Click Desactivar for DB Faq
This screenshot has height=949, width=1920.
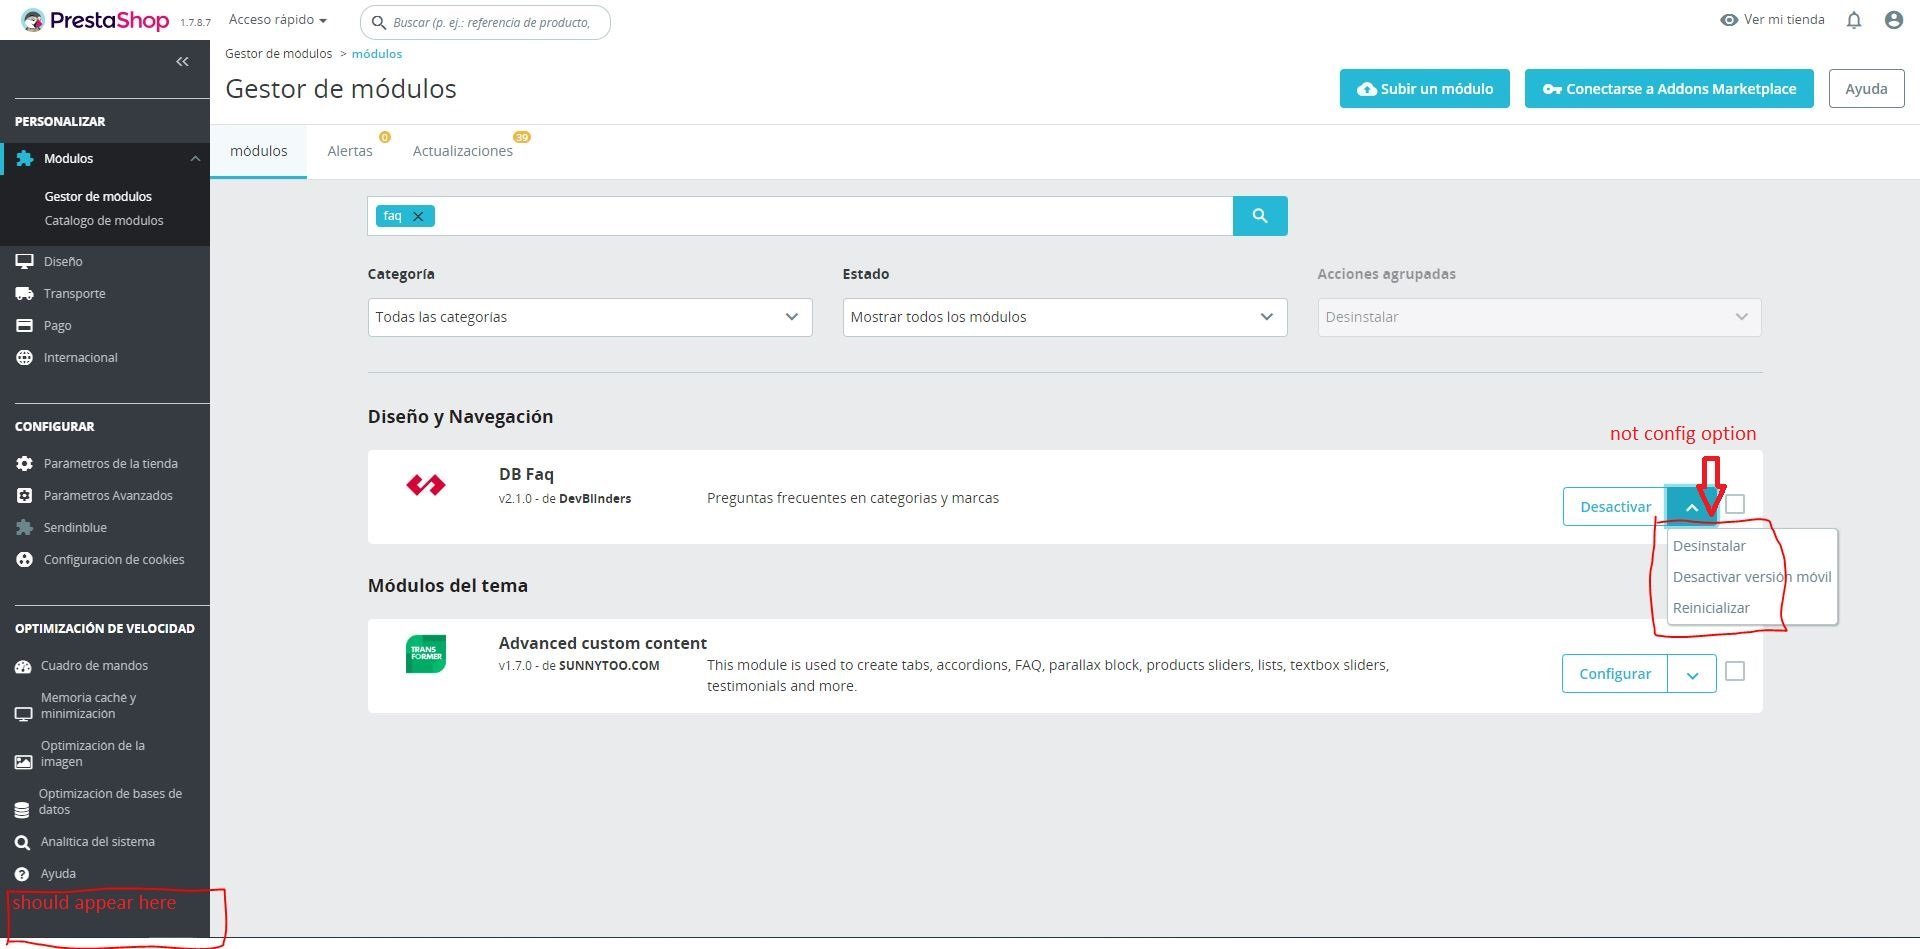[x=1615, y=507]
